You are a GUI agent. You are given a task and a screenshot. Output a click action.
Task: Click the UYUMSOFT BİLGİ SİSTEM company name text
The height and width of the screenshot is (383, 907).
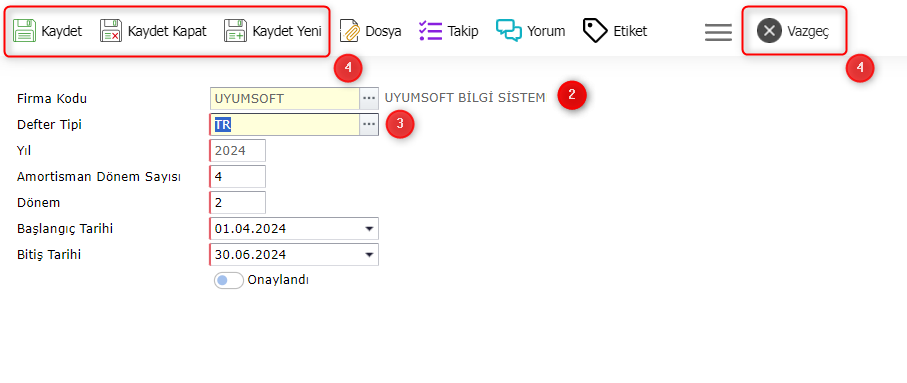pyautogui.click(x=465, y=98)
